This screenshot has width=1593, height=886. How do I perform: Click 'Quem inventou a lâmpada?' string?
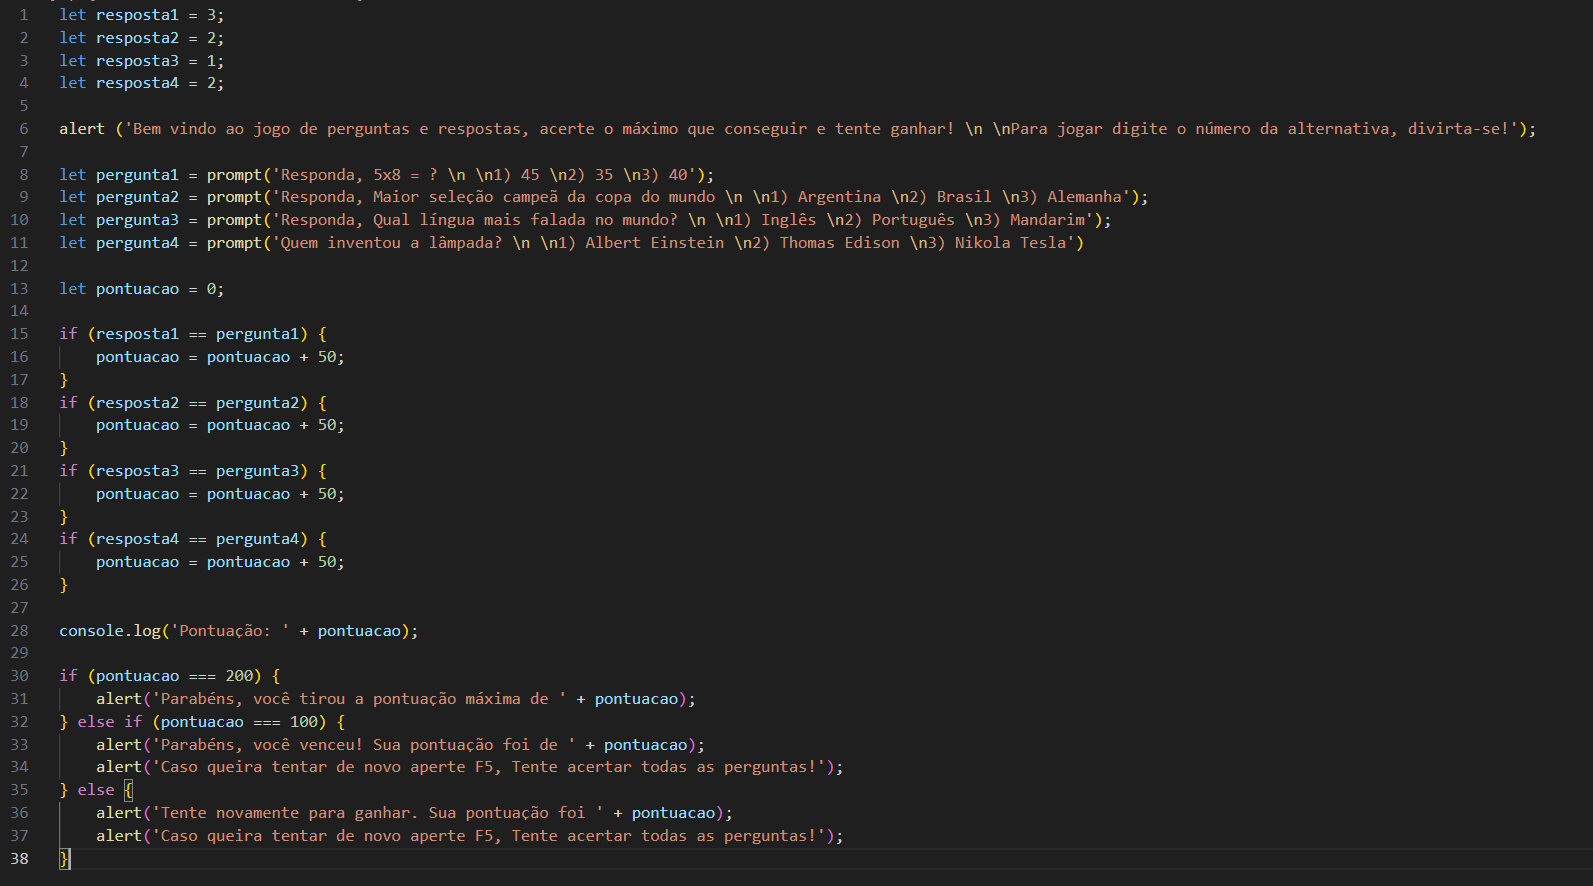pos(391,243)
